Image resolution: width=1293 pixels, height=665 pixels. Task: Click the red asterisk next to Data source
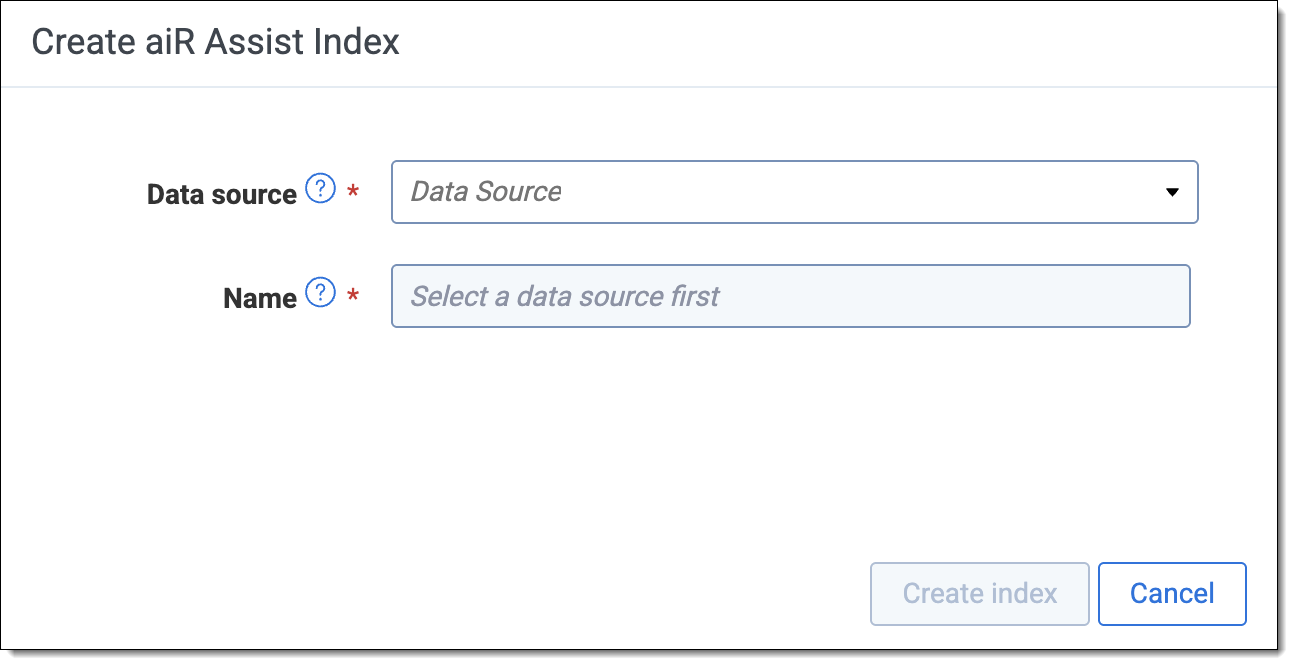click(352, 191)
